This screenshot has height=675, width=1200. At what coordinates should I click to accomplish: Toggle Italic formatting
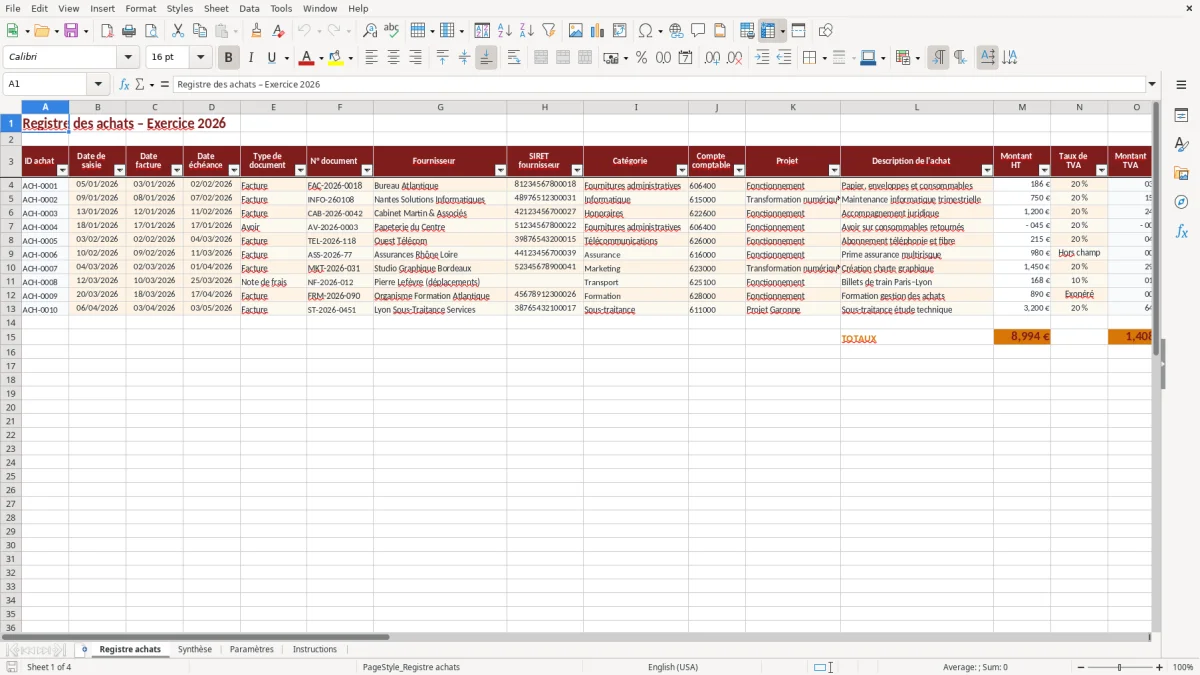coord(250,58)
